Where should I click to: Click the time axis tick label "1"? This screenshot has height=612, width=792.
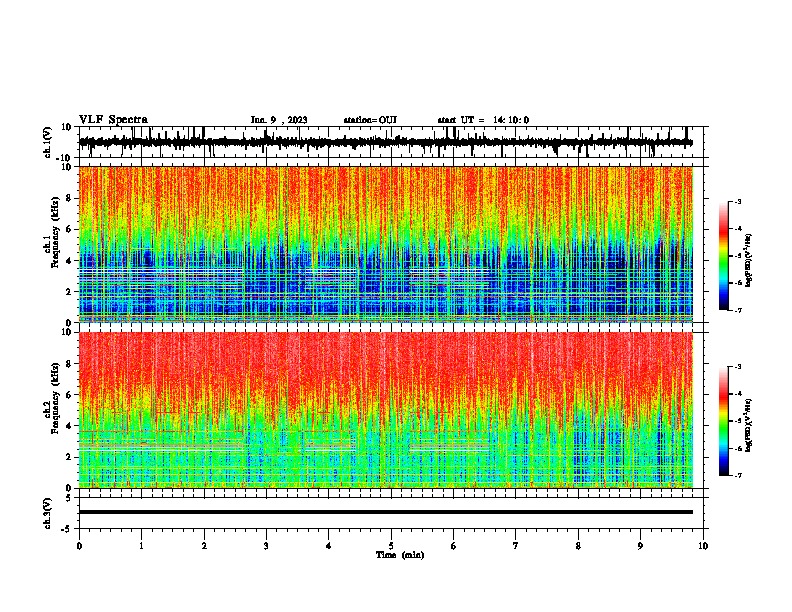[x=141, y=546]
